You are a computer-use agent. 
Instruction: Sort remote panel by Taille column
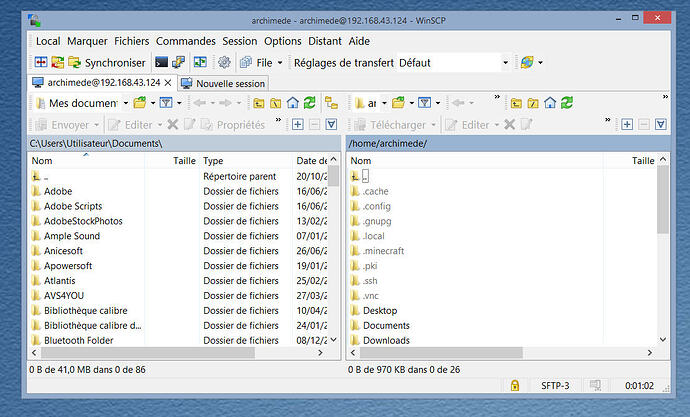click(x=630, y=161)
